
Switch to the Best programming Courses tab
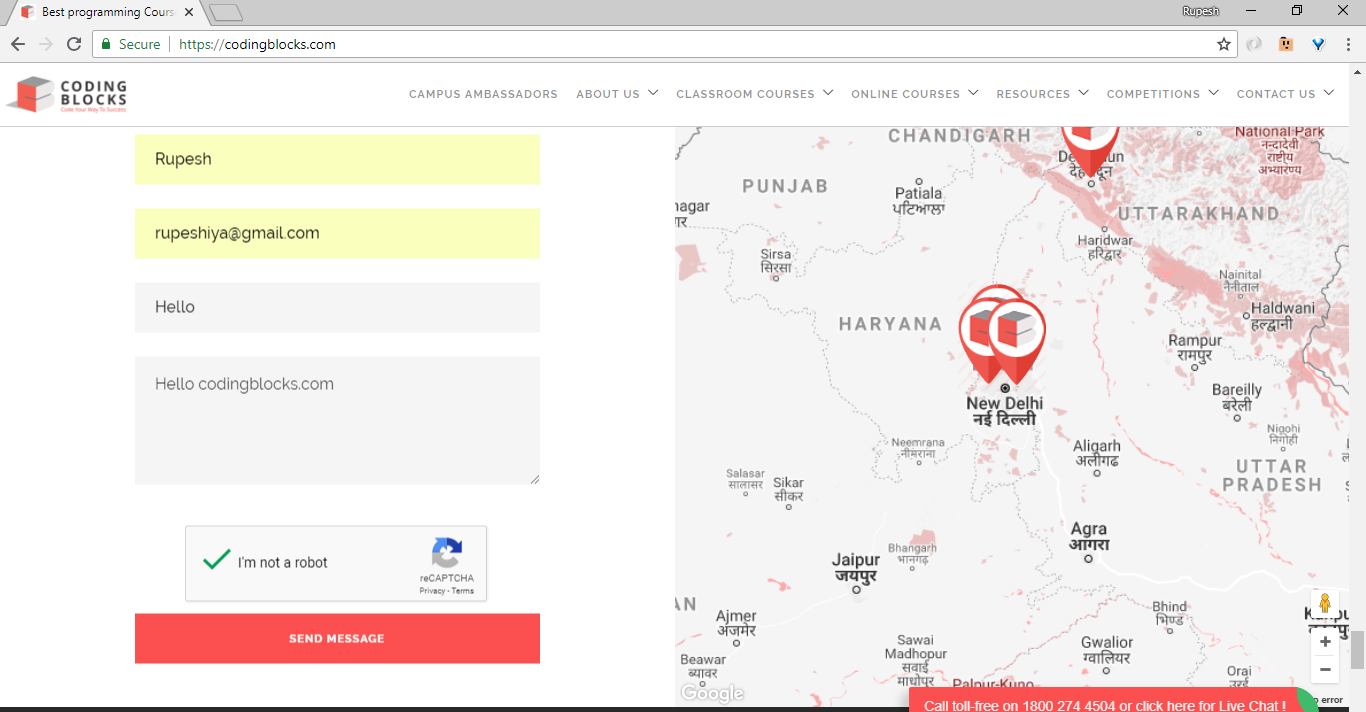pos(100,11)
